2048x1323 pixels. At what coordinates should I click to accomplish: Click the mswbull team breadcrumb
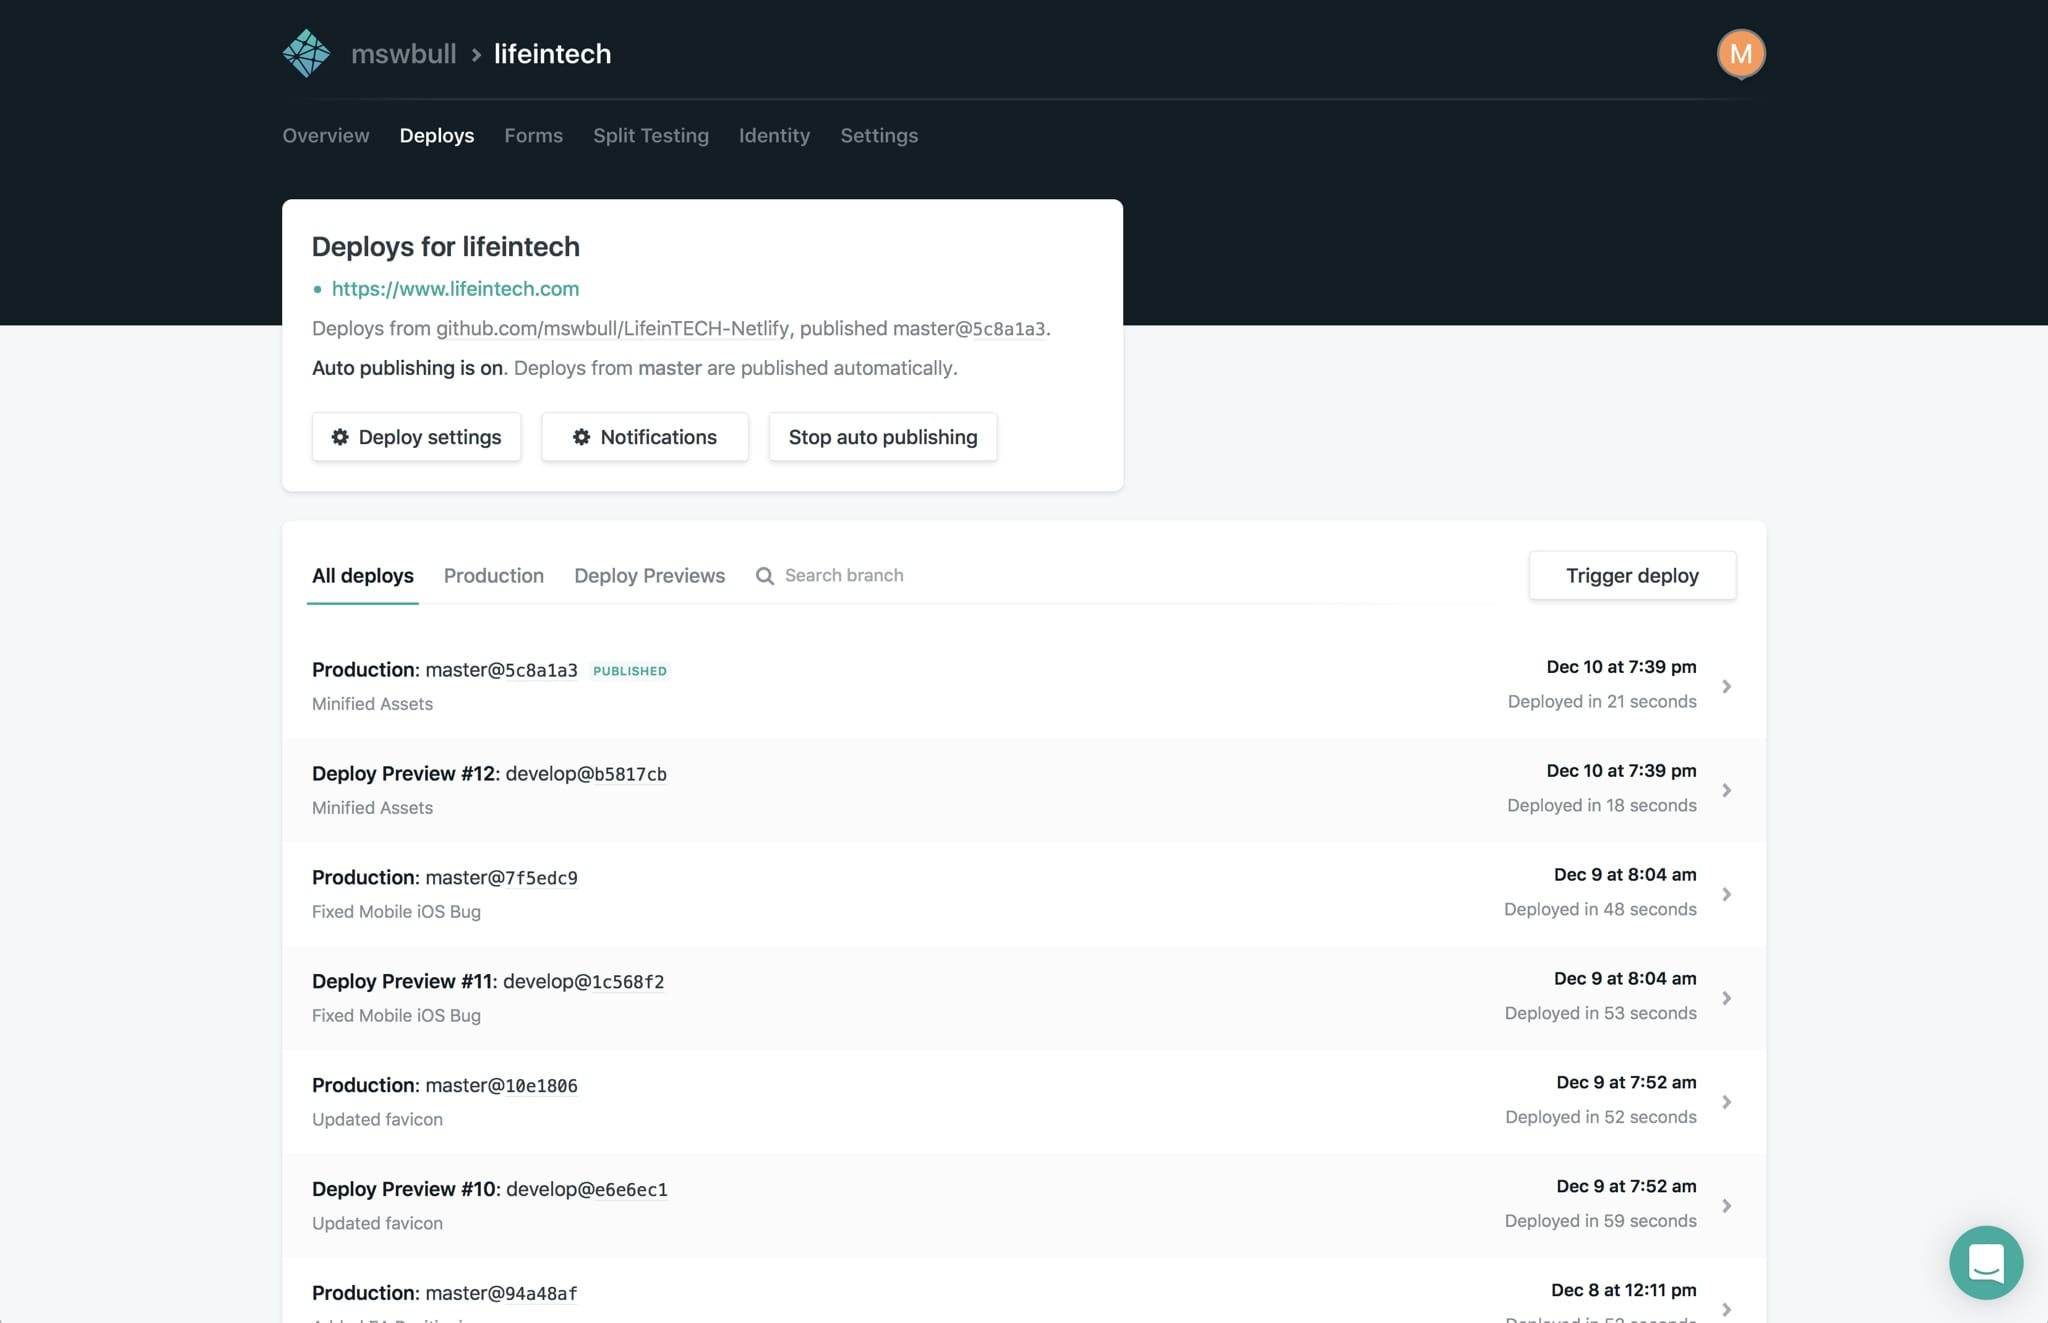click(x=403, y=53)
